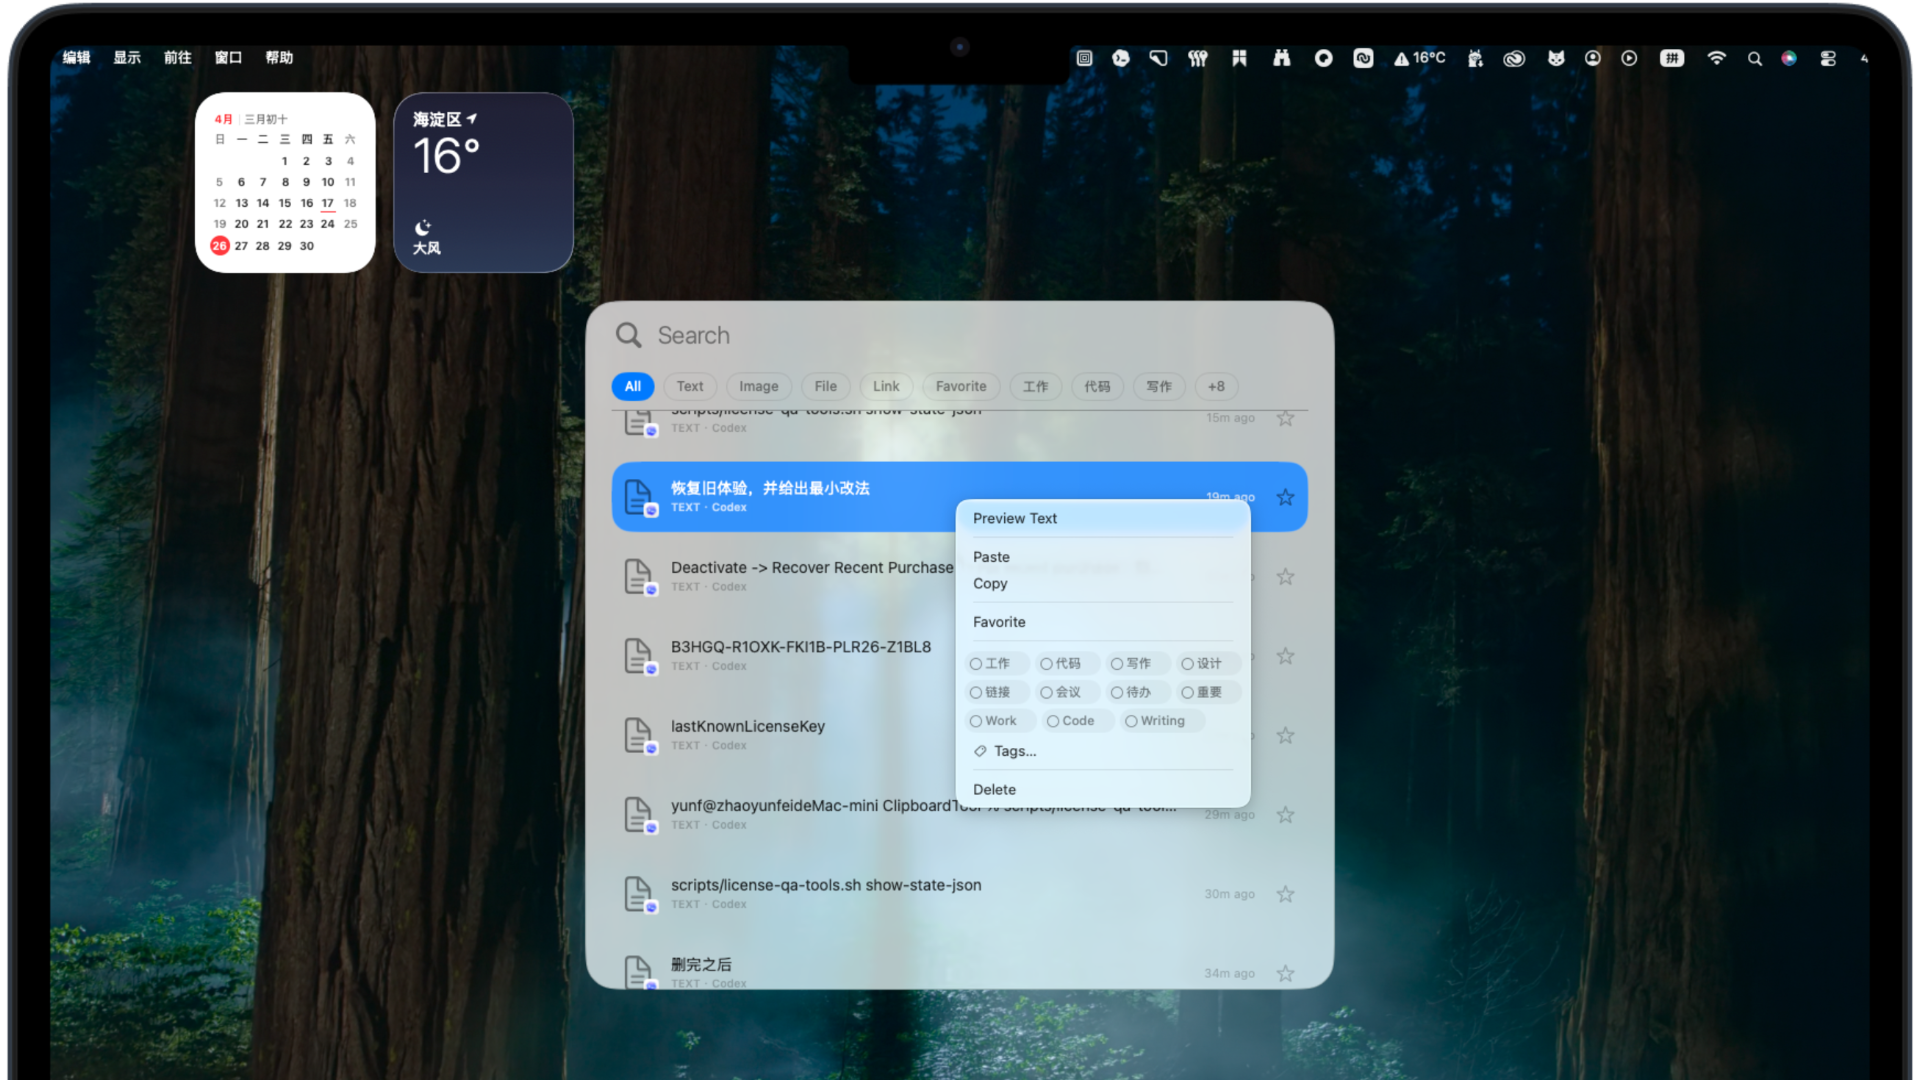Star the scripts/license-qa-tools.sh show-state-json item
The width and height of the screenshot is (1920, 1080).
point(1285,894)
